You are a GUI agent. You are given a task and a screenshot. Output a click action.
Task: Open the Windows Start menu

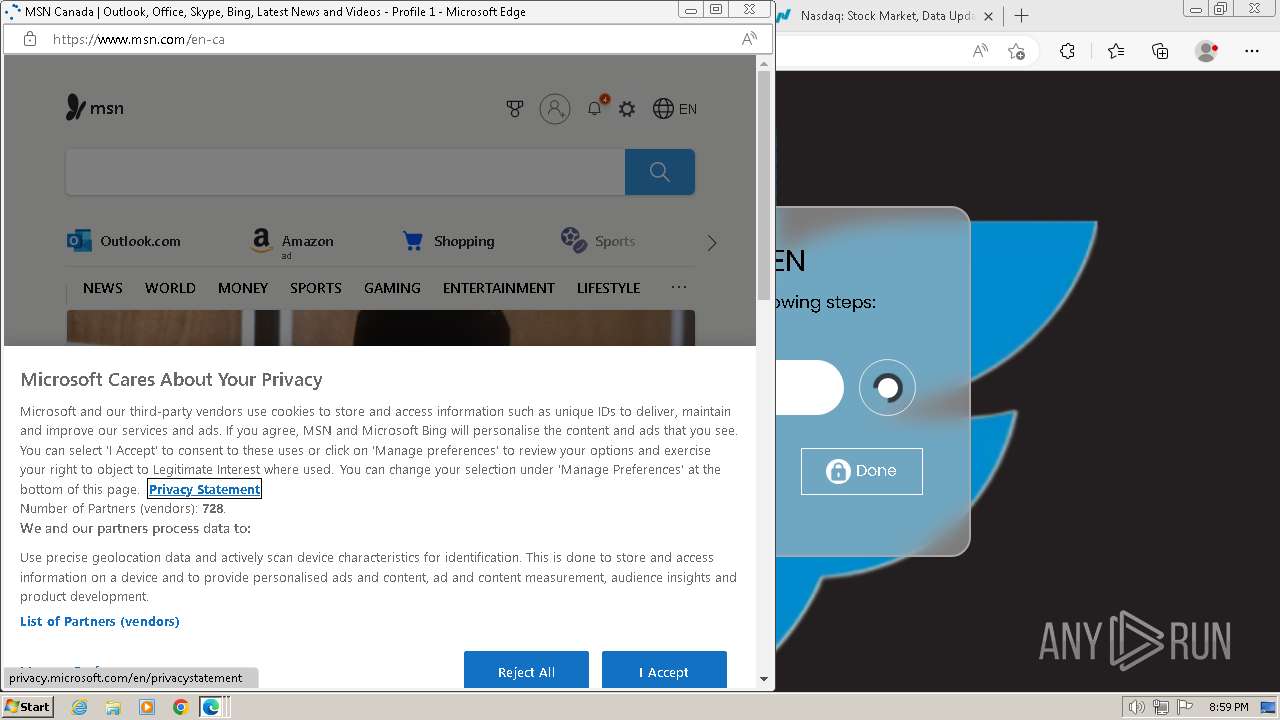click(27, 706)
